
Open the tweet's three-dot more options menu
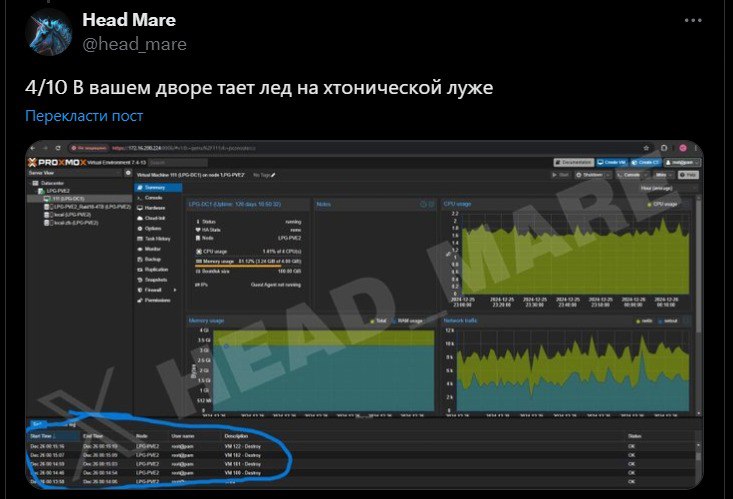click(x=693, y=20)
